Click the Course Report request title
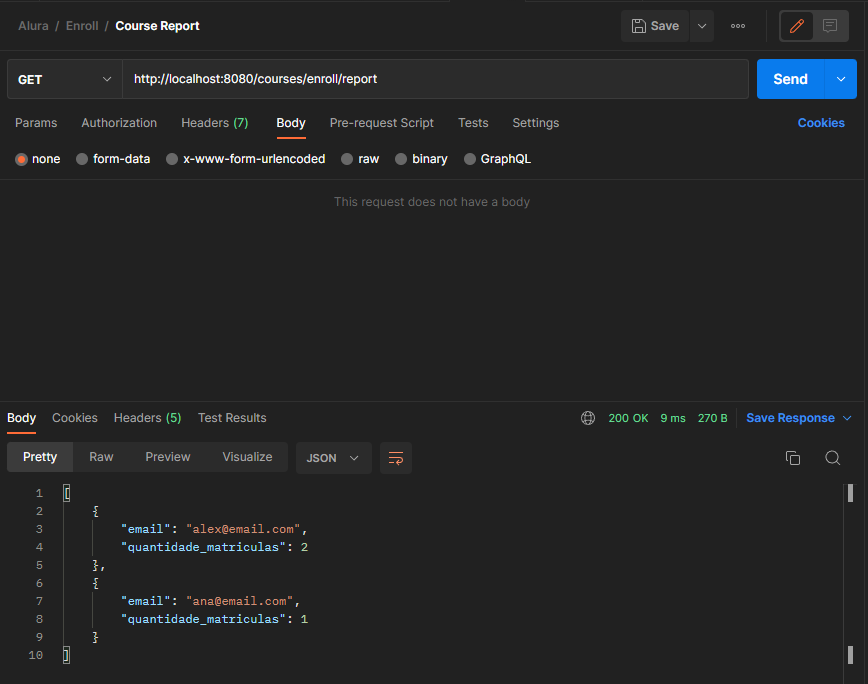868x684 pixels. [x=157, y=26]
